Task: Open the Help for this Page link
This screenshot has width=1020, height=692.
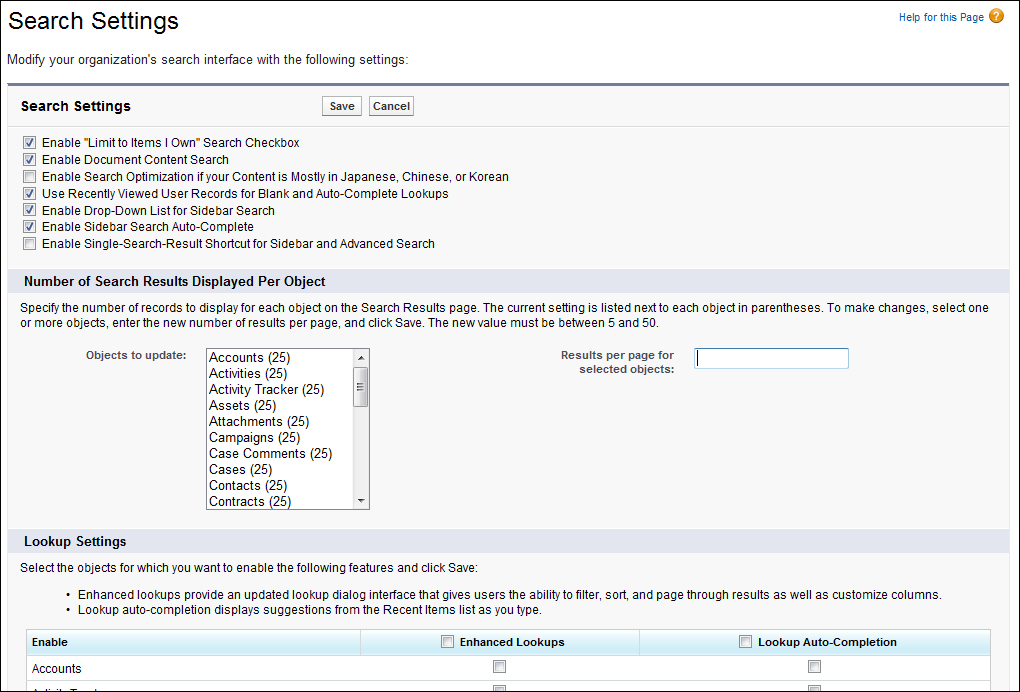Action: 940,18
